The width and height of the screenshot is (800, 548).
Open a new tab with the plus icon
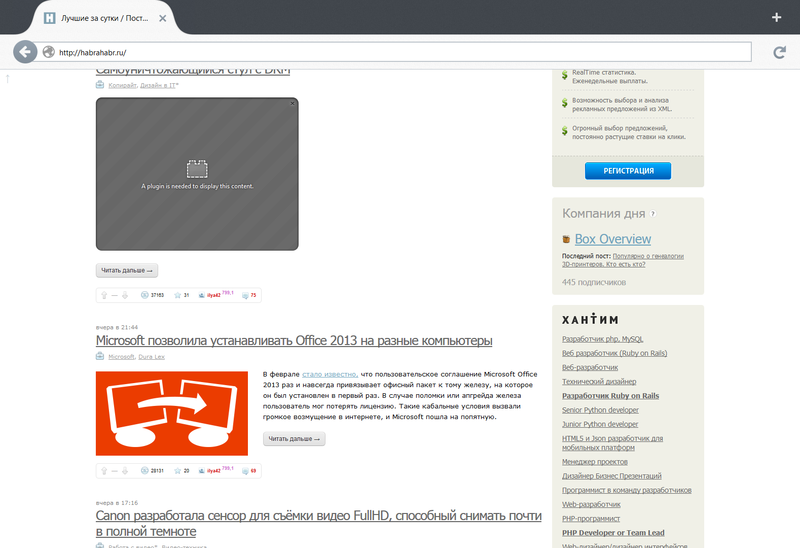click(776, 17)
